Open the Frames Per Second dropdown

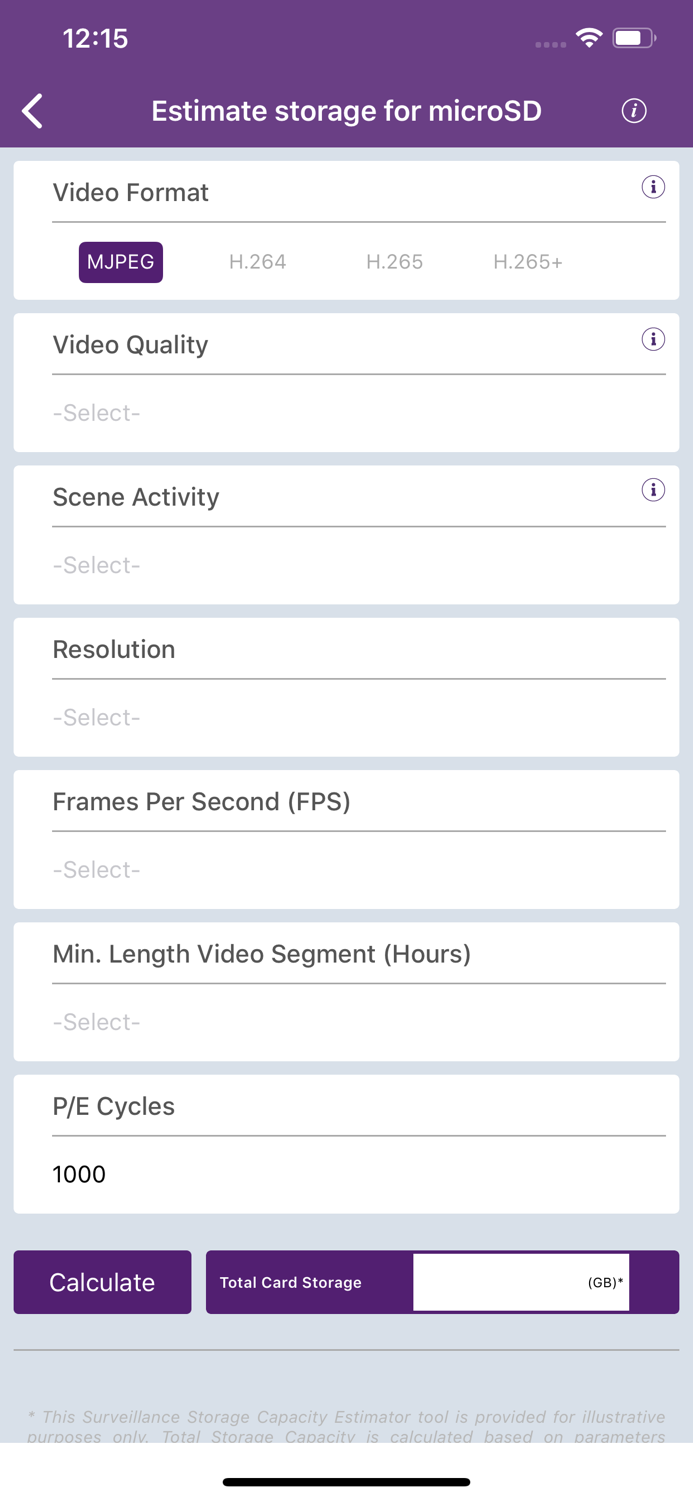(346, 870)
